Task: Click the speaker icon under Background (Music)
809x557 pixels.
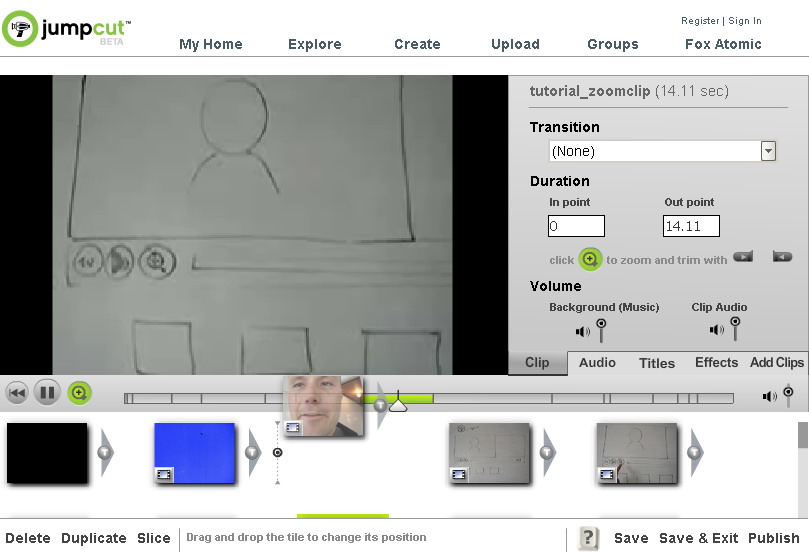Action: point(582,331)
